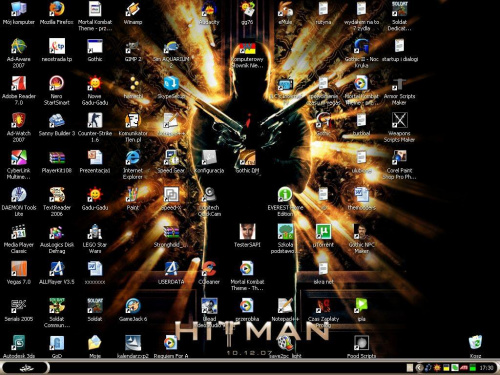500x375 pixels.
Task: Open the Gadu-Gadu sun tray icon
Action: point(437,368)
